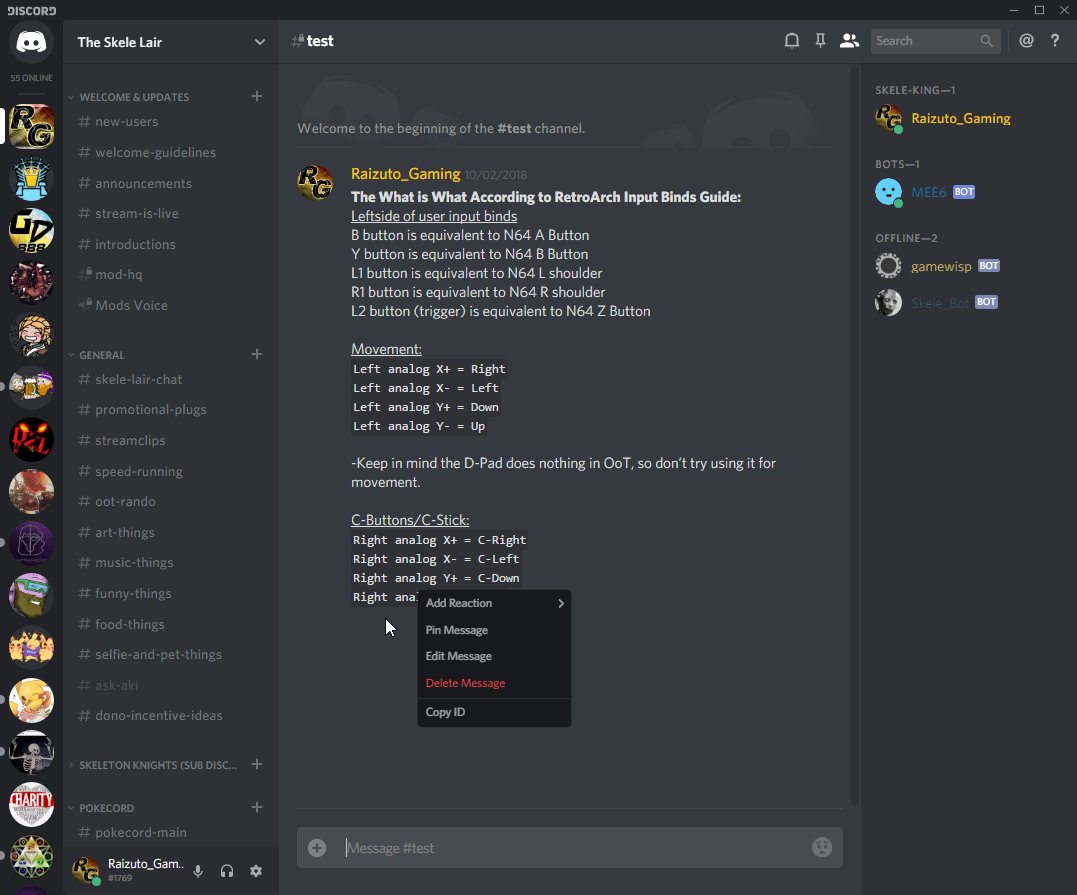This screenshot has width=1077, height=895.
Task: Add channel to SKELETON KNIGHTS category
Action: pos(257,764)
